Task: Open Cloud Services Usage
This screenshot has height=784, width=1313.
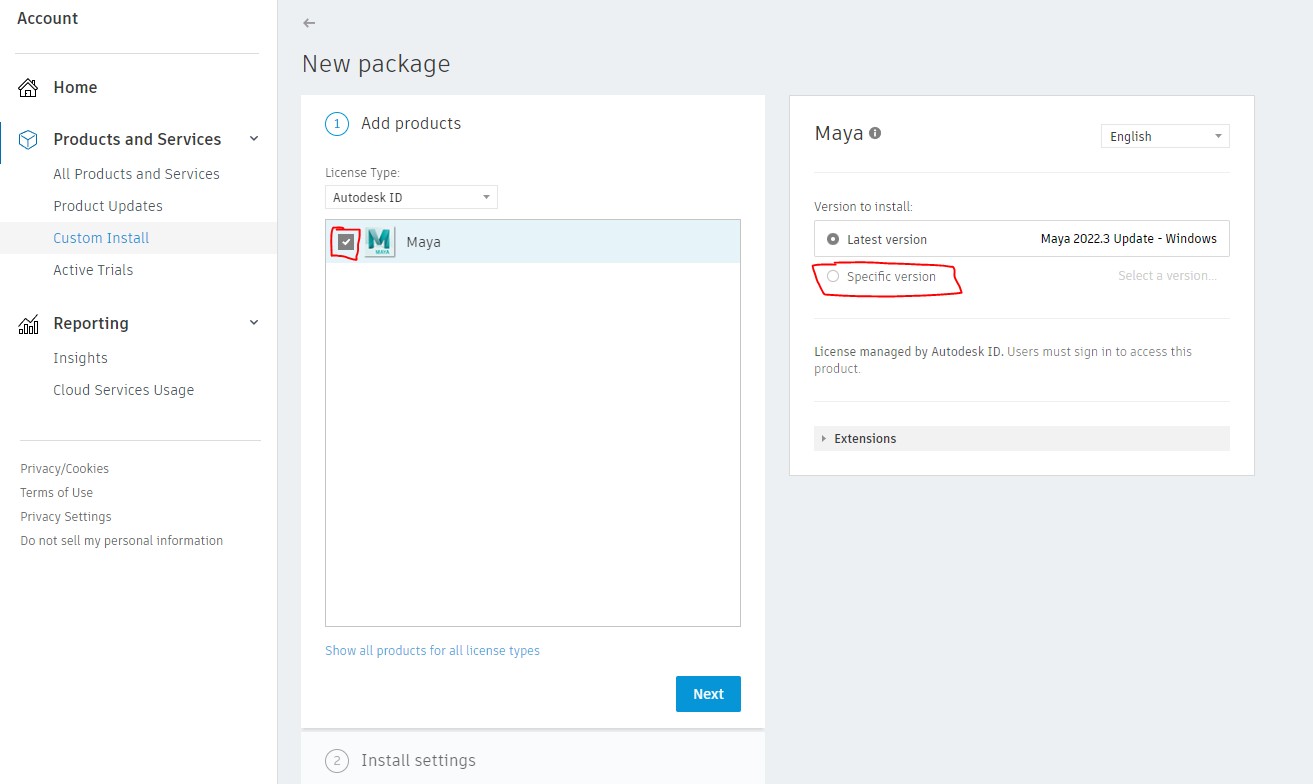Action: (x=124, y=390)
